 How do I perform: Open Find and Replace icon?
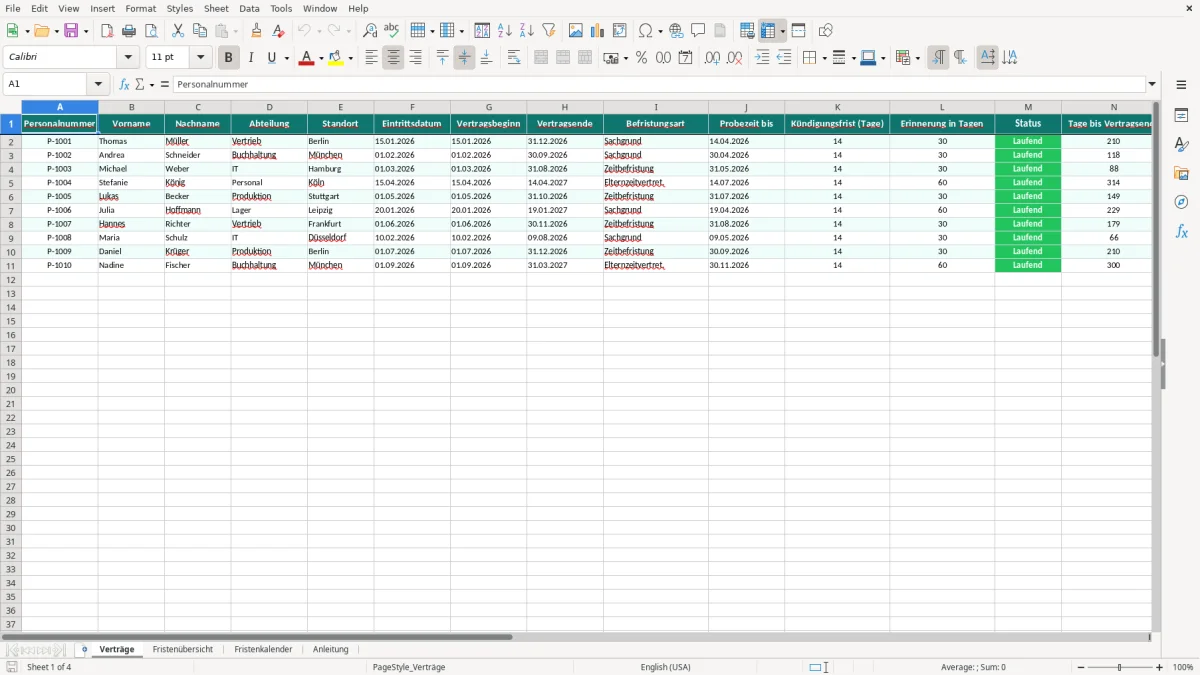tap(370, 31)
